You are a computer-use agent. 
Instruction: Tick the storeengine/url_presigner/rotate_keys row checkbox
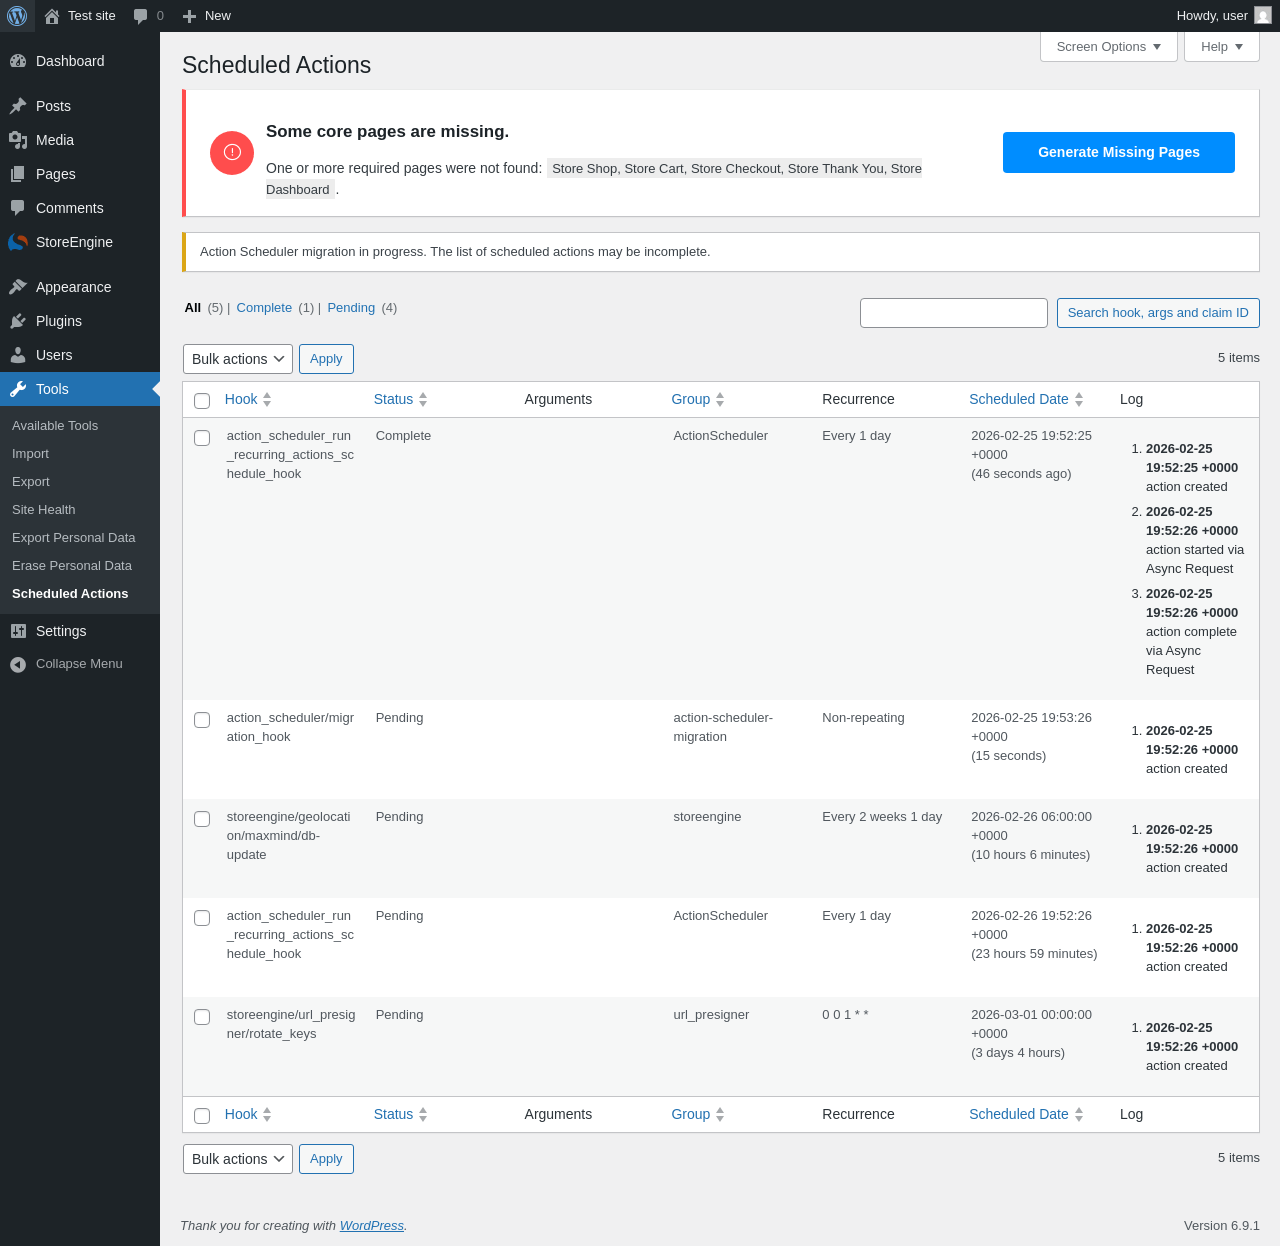point(202,1017)
